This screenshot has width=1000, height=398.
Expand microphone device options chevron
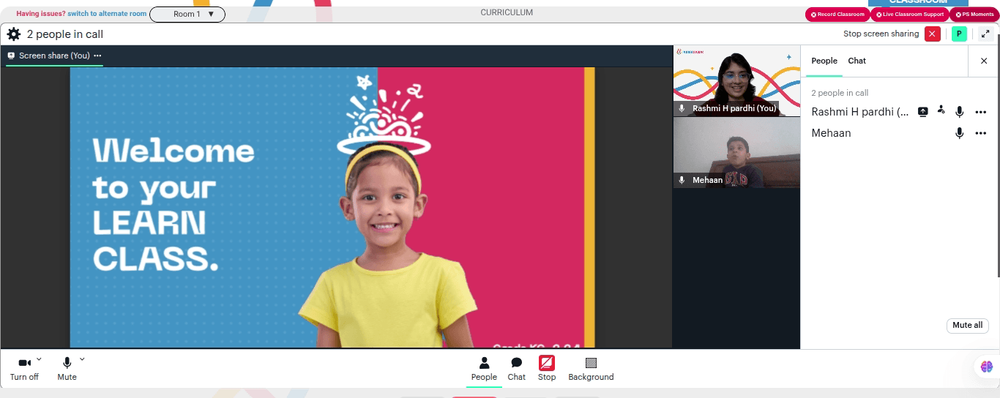(x=82, y=359)
